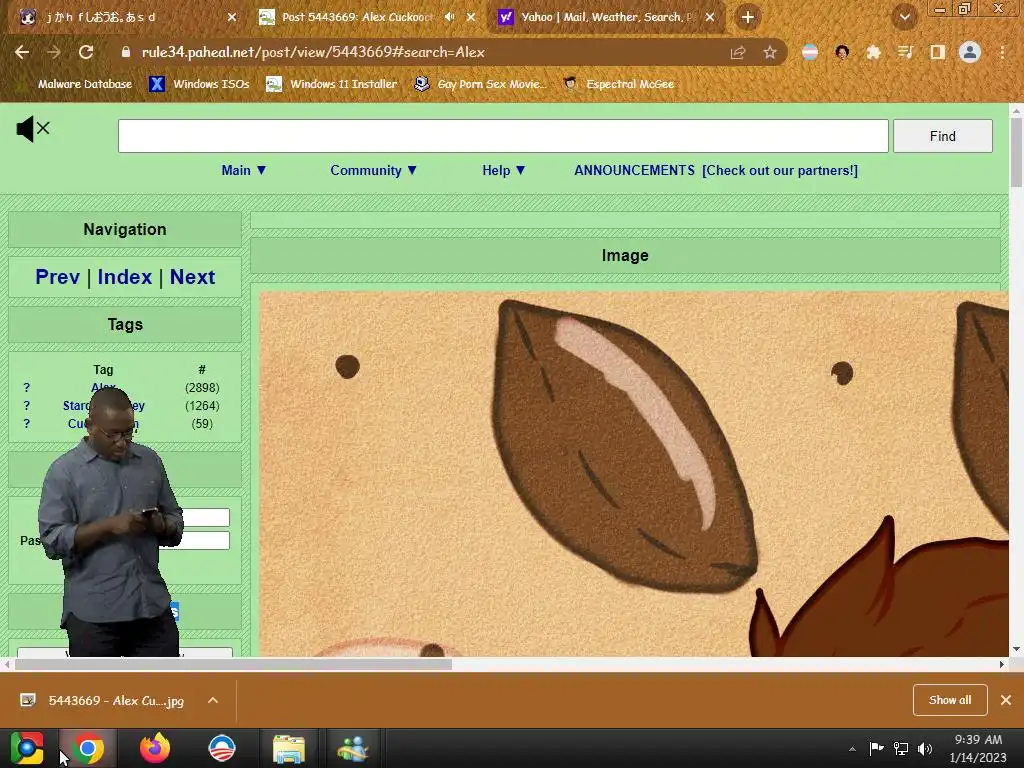This screenshot has width=1024, height=768.
Task: Open the tab search chevron dropdown
Action: [x=905, y=17]
